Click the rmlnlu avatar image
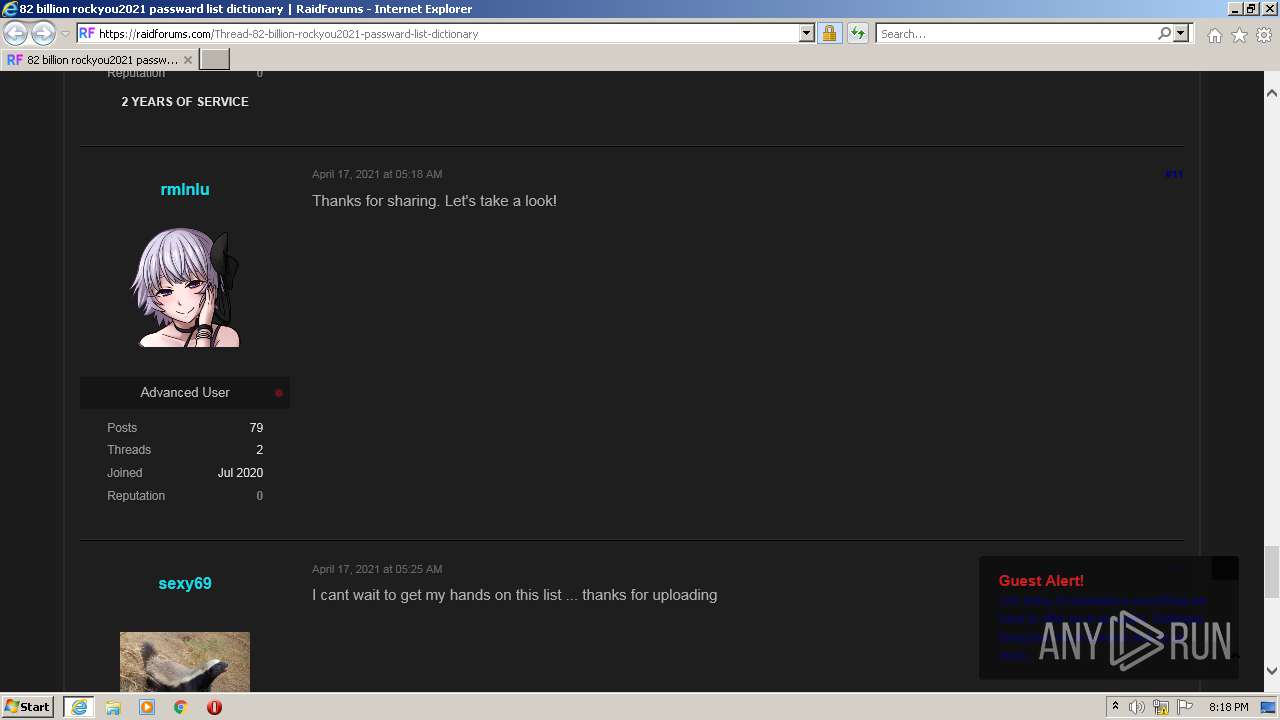This screenshot has height=720, width=1280. 185,288
